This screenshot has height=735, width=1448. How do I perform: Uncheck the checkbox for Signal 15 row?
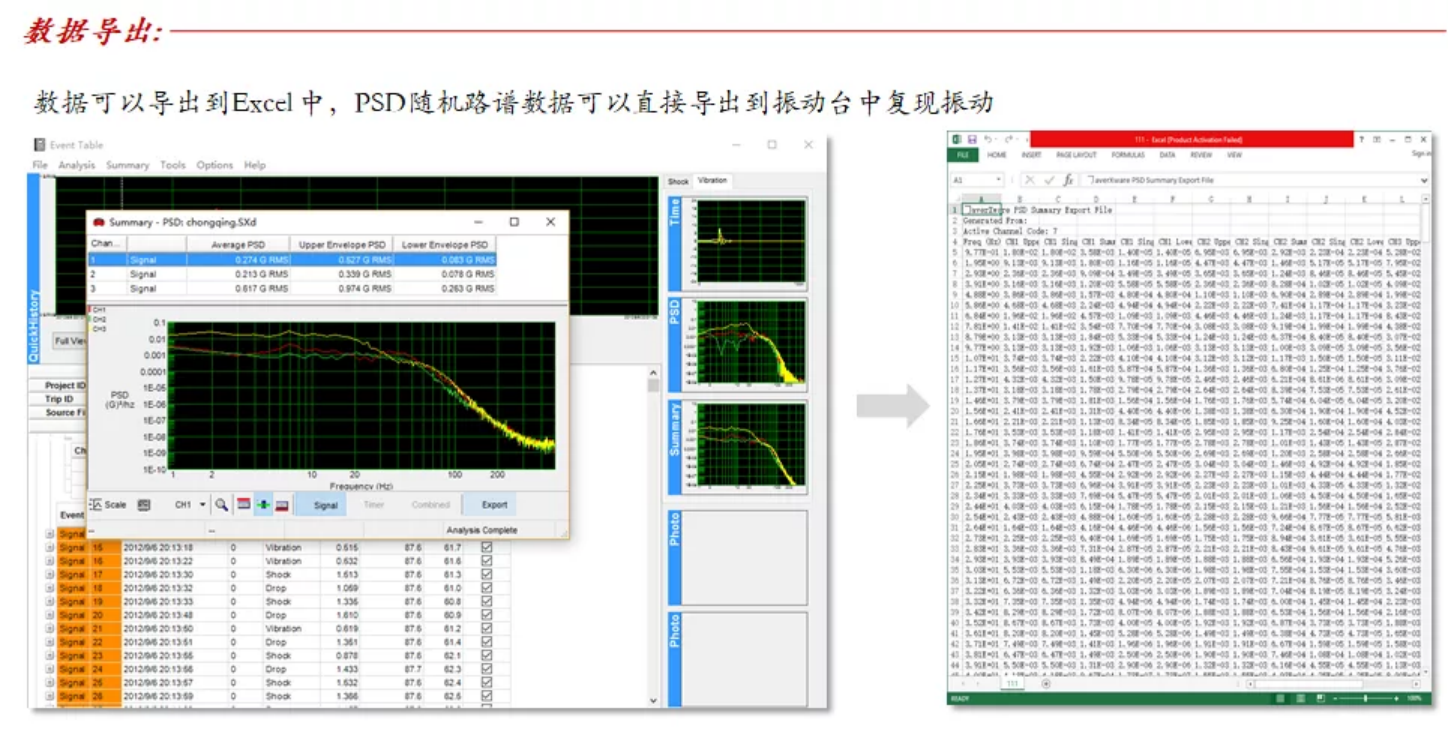pyautogui.click(x=487, y=547)
